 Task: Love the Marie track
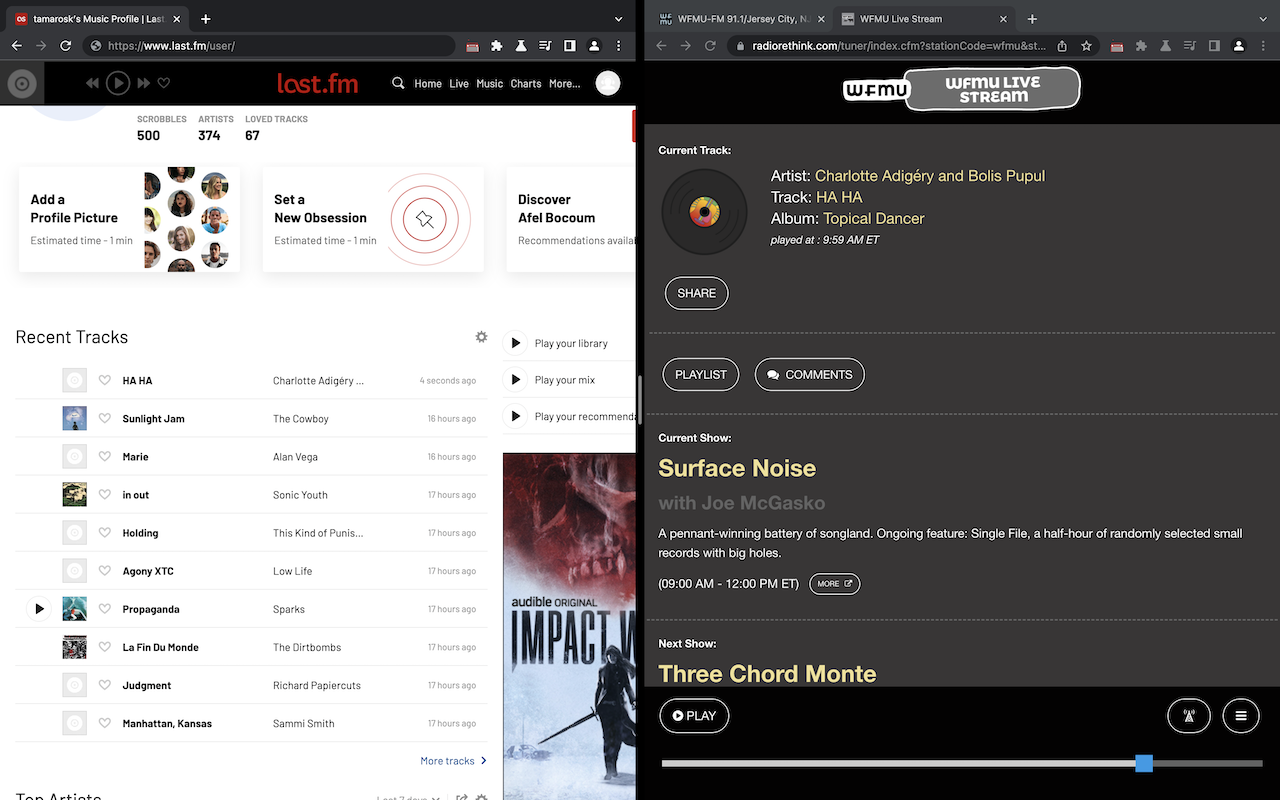pyautogui.click(x=104, y=457)
